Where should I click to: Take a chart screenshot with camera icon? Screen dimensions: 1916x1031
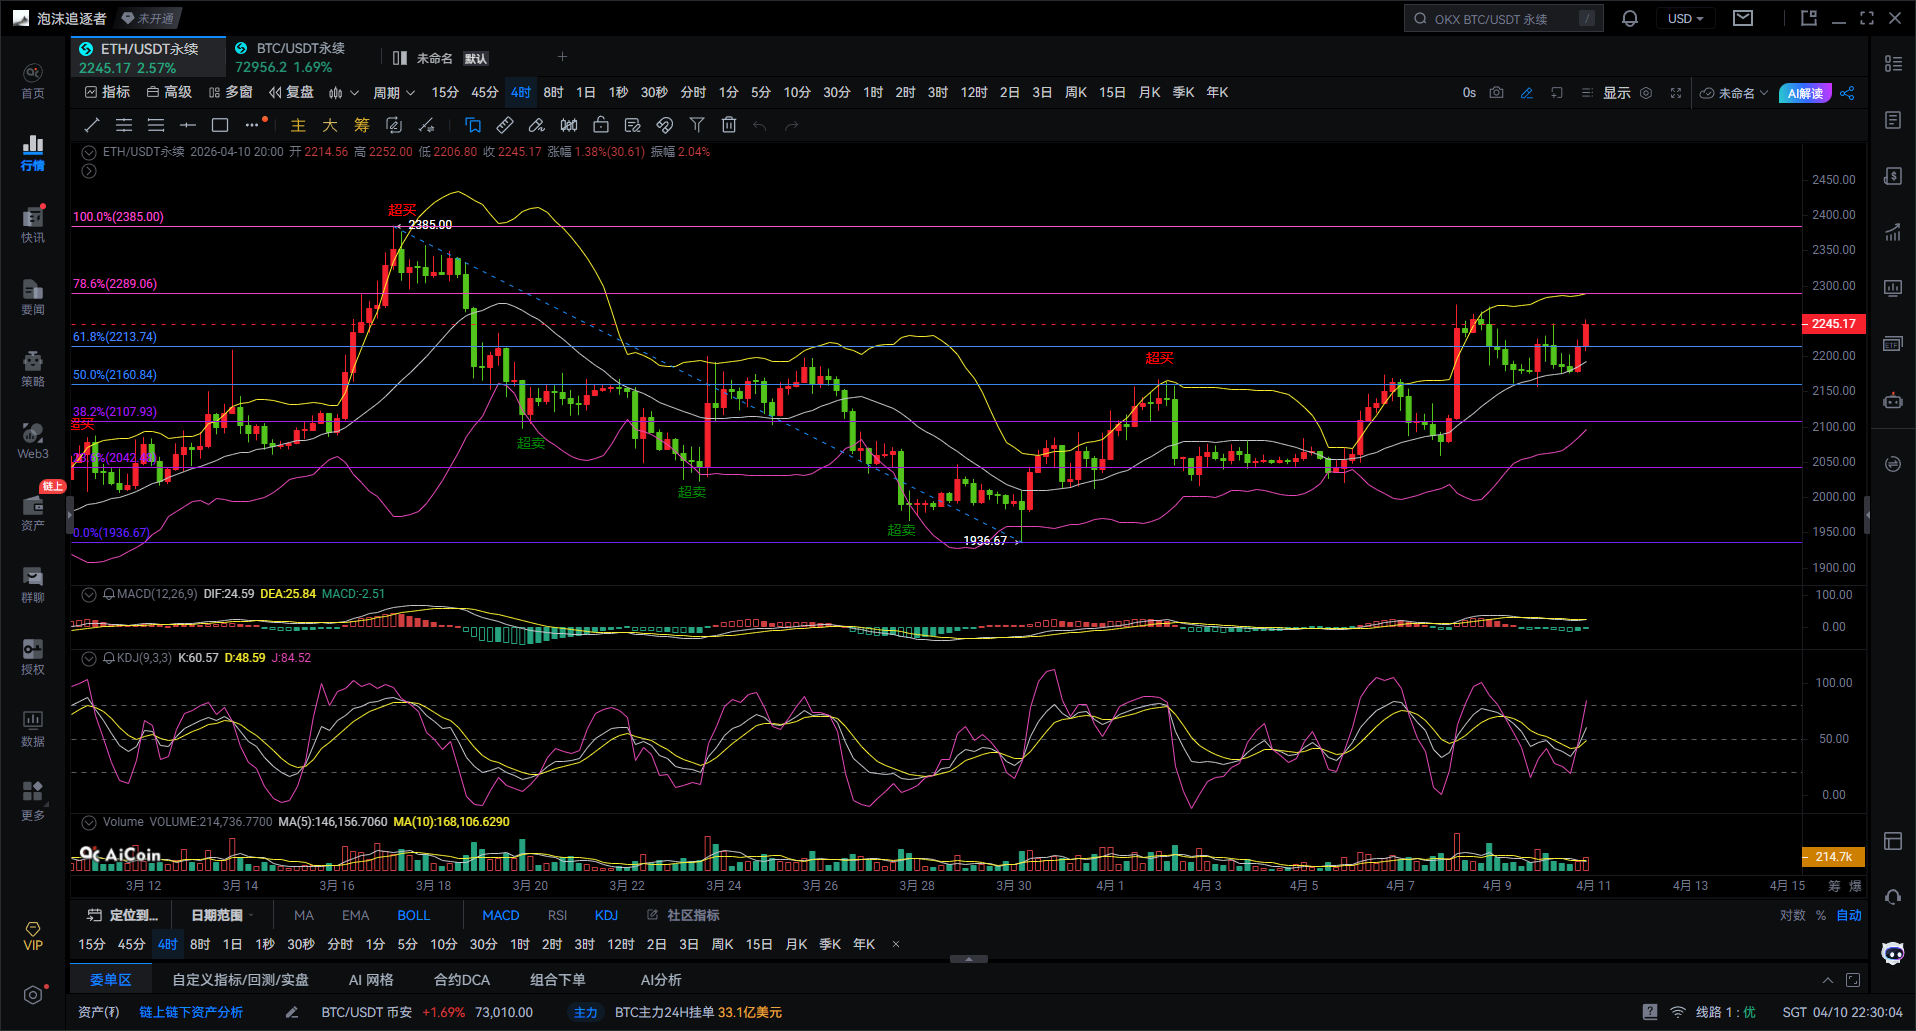point(1496,93)
